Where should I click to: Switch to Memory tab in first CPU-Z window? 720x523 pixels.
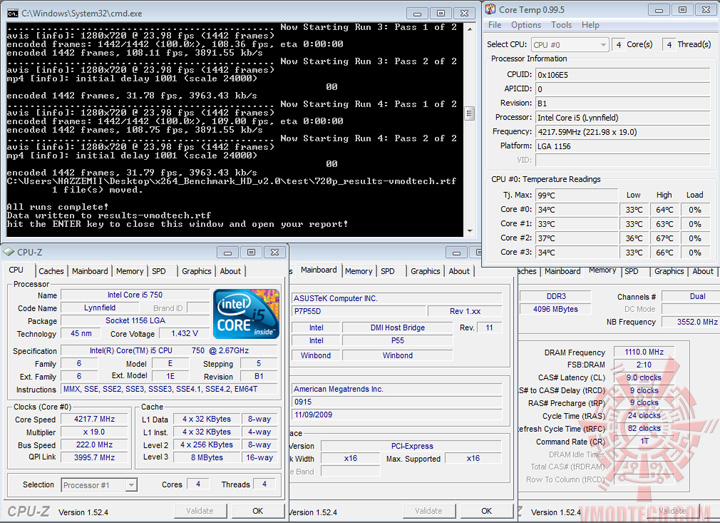(x=129, y=271)
